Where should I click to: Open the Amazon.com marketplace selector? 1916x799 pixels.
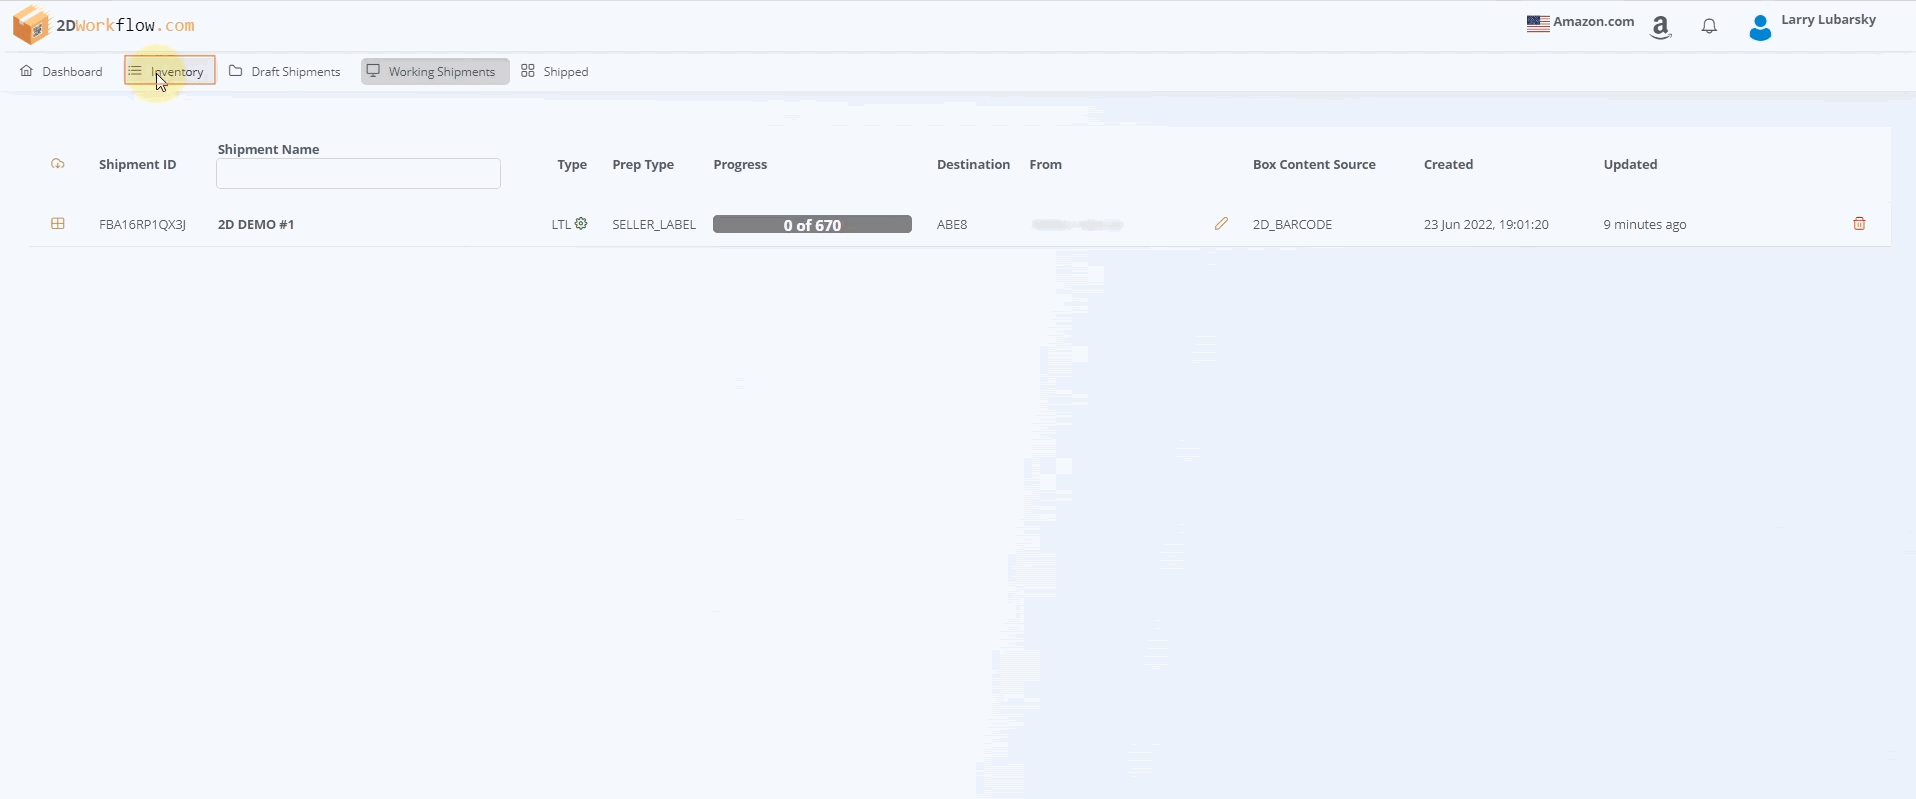[x=1581, y=22]
